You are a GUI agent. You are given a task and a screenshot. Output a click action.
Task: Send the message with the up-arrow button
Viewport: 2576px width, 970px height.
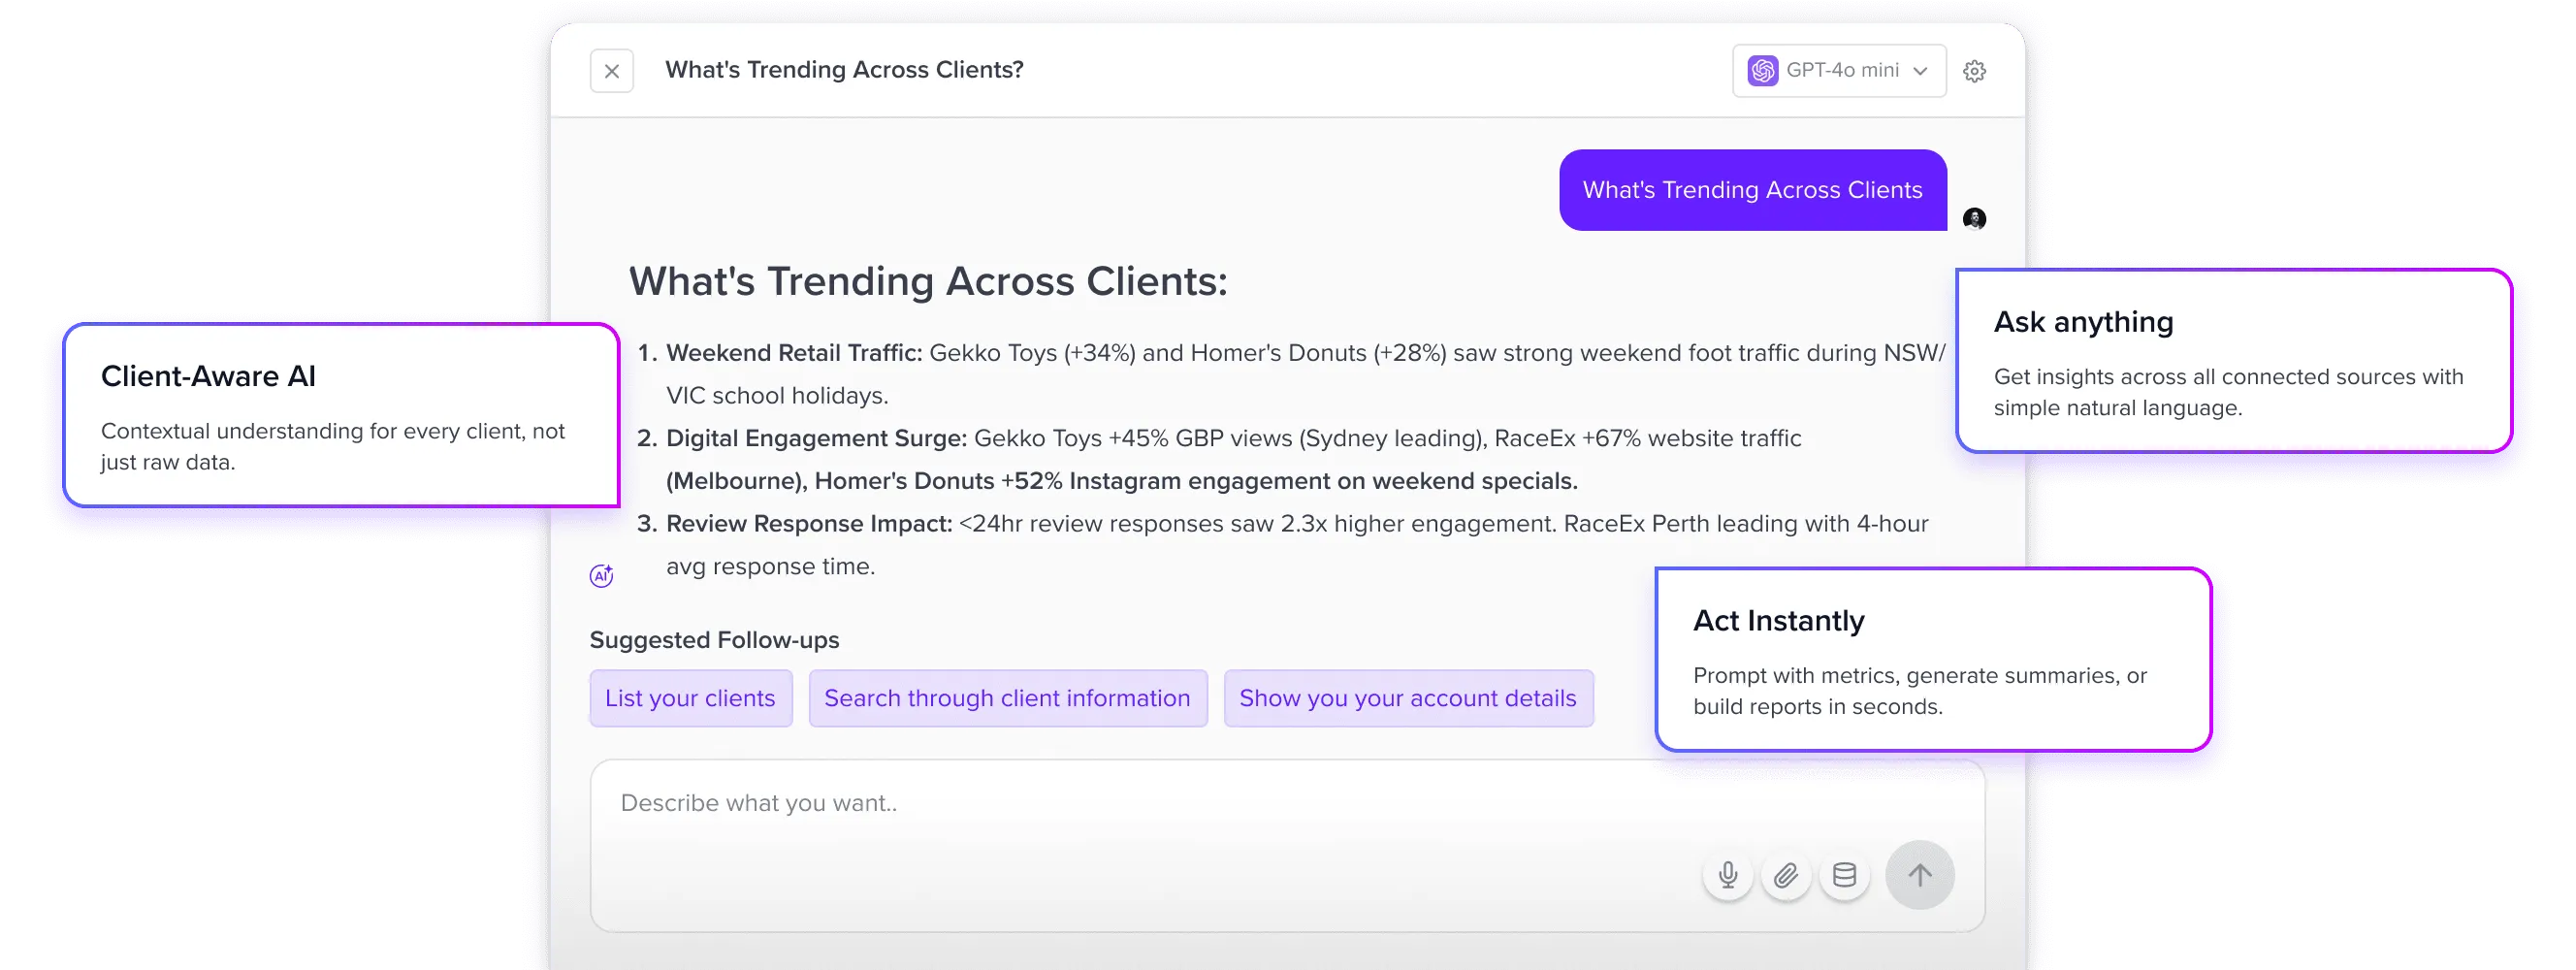click(x=1919, y=875)
